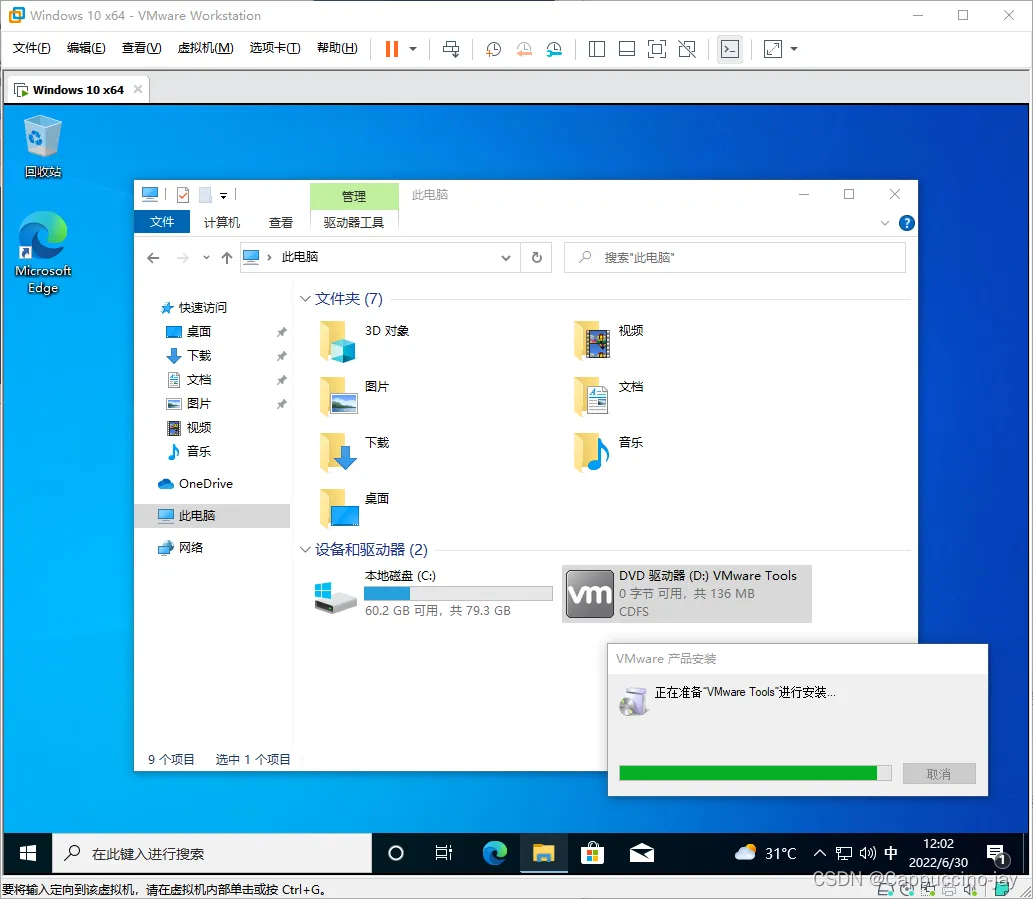The image size is (1033, 899).
Task: Open Explorer 查看 ribbon tab
Action: 281,223
